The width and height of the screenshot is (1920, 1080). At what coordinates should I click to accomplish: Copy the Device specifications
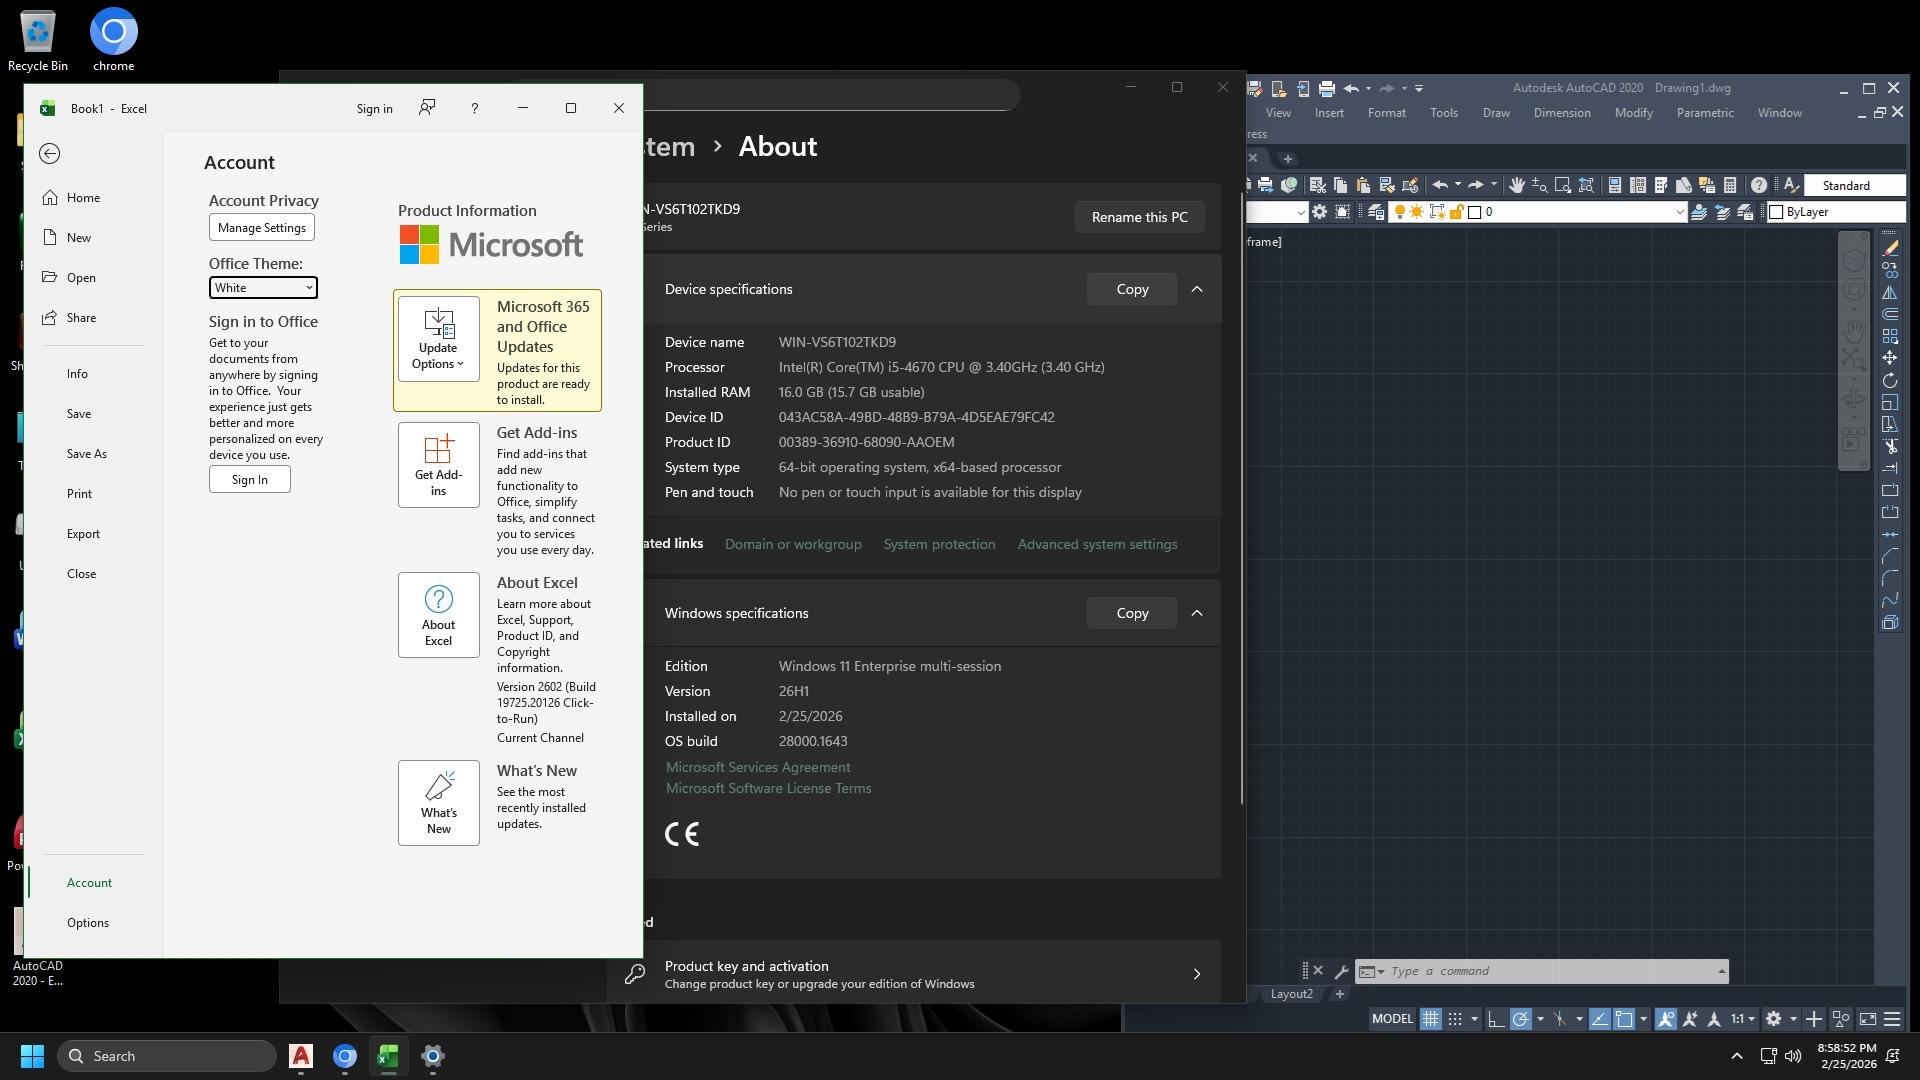click(1132, 289)
